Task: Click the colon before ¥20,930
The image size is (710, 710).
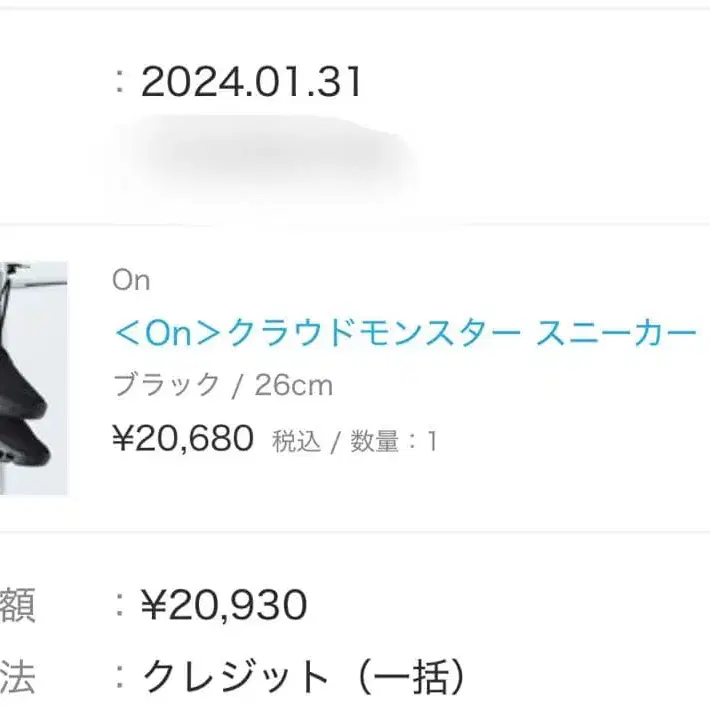Action: pyautogui.click(x=121, y=605)
